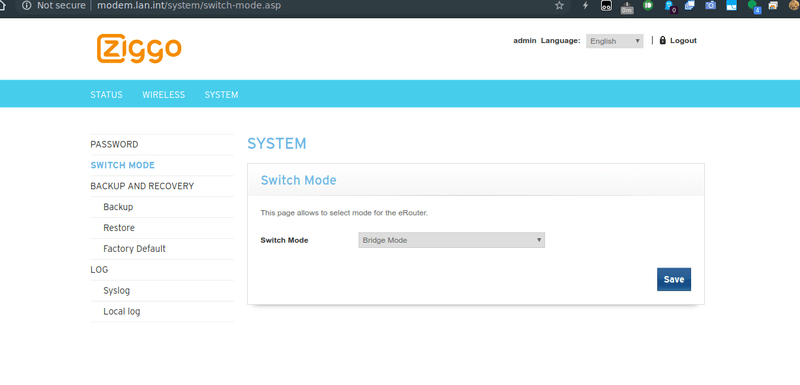Click the lightning bolt extension icon
The width and height of the screenshot is (800, 385).
tap(585, 6)
